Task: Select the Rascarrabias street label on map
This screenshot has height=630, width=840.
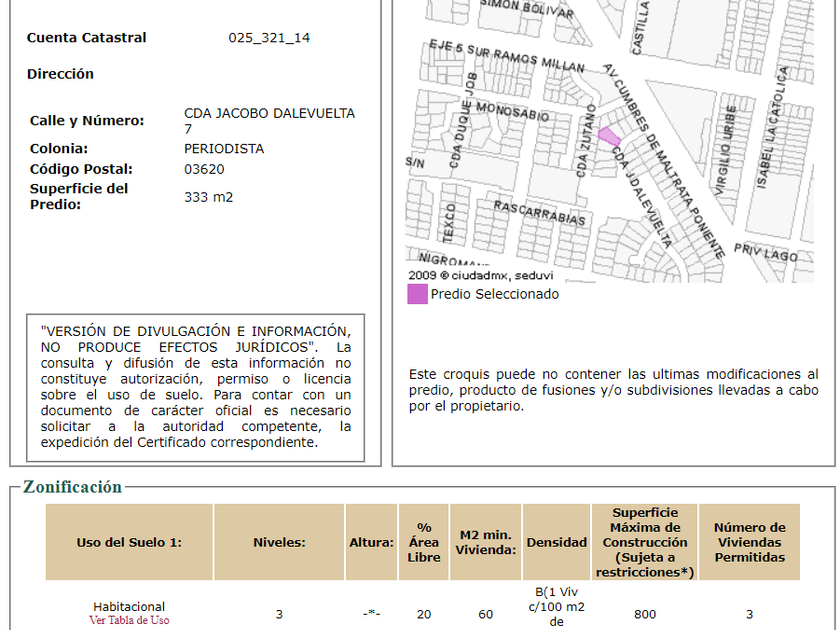Action: pyautogui.click(x=538, y=212)
